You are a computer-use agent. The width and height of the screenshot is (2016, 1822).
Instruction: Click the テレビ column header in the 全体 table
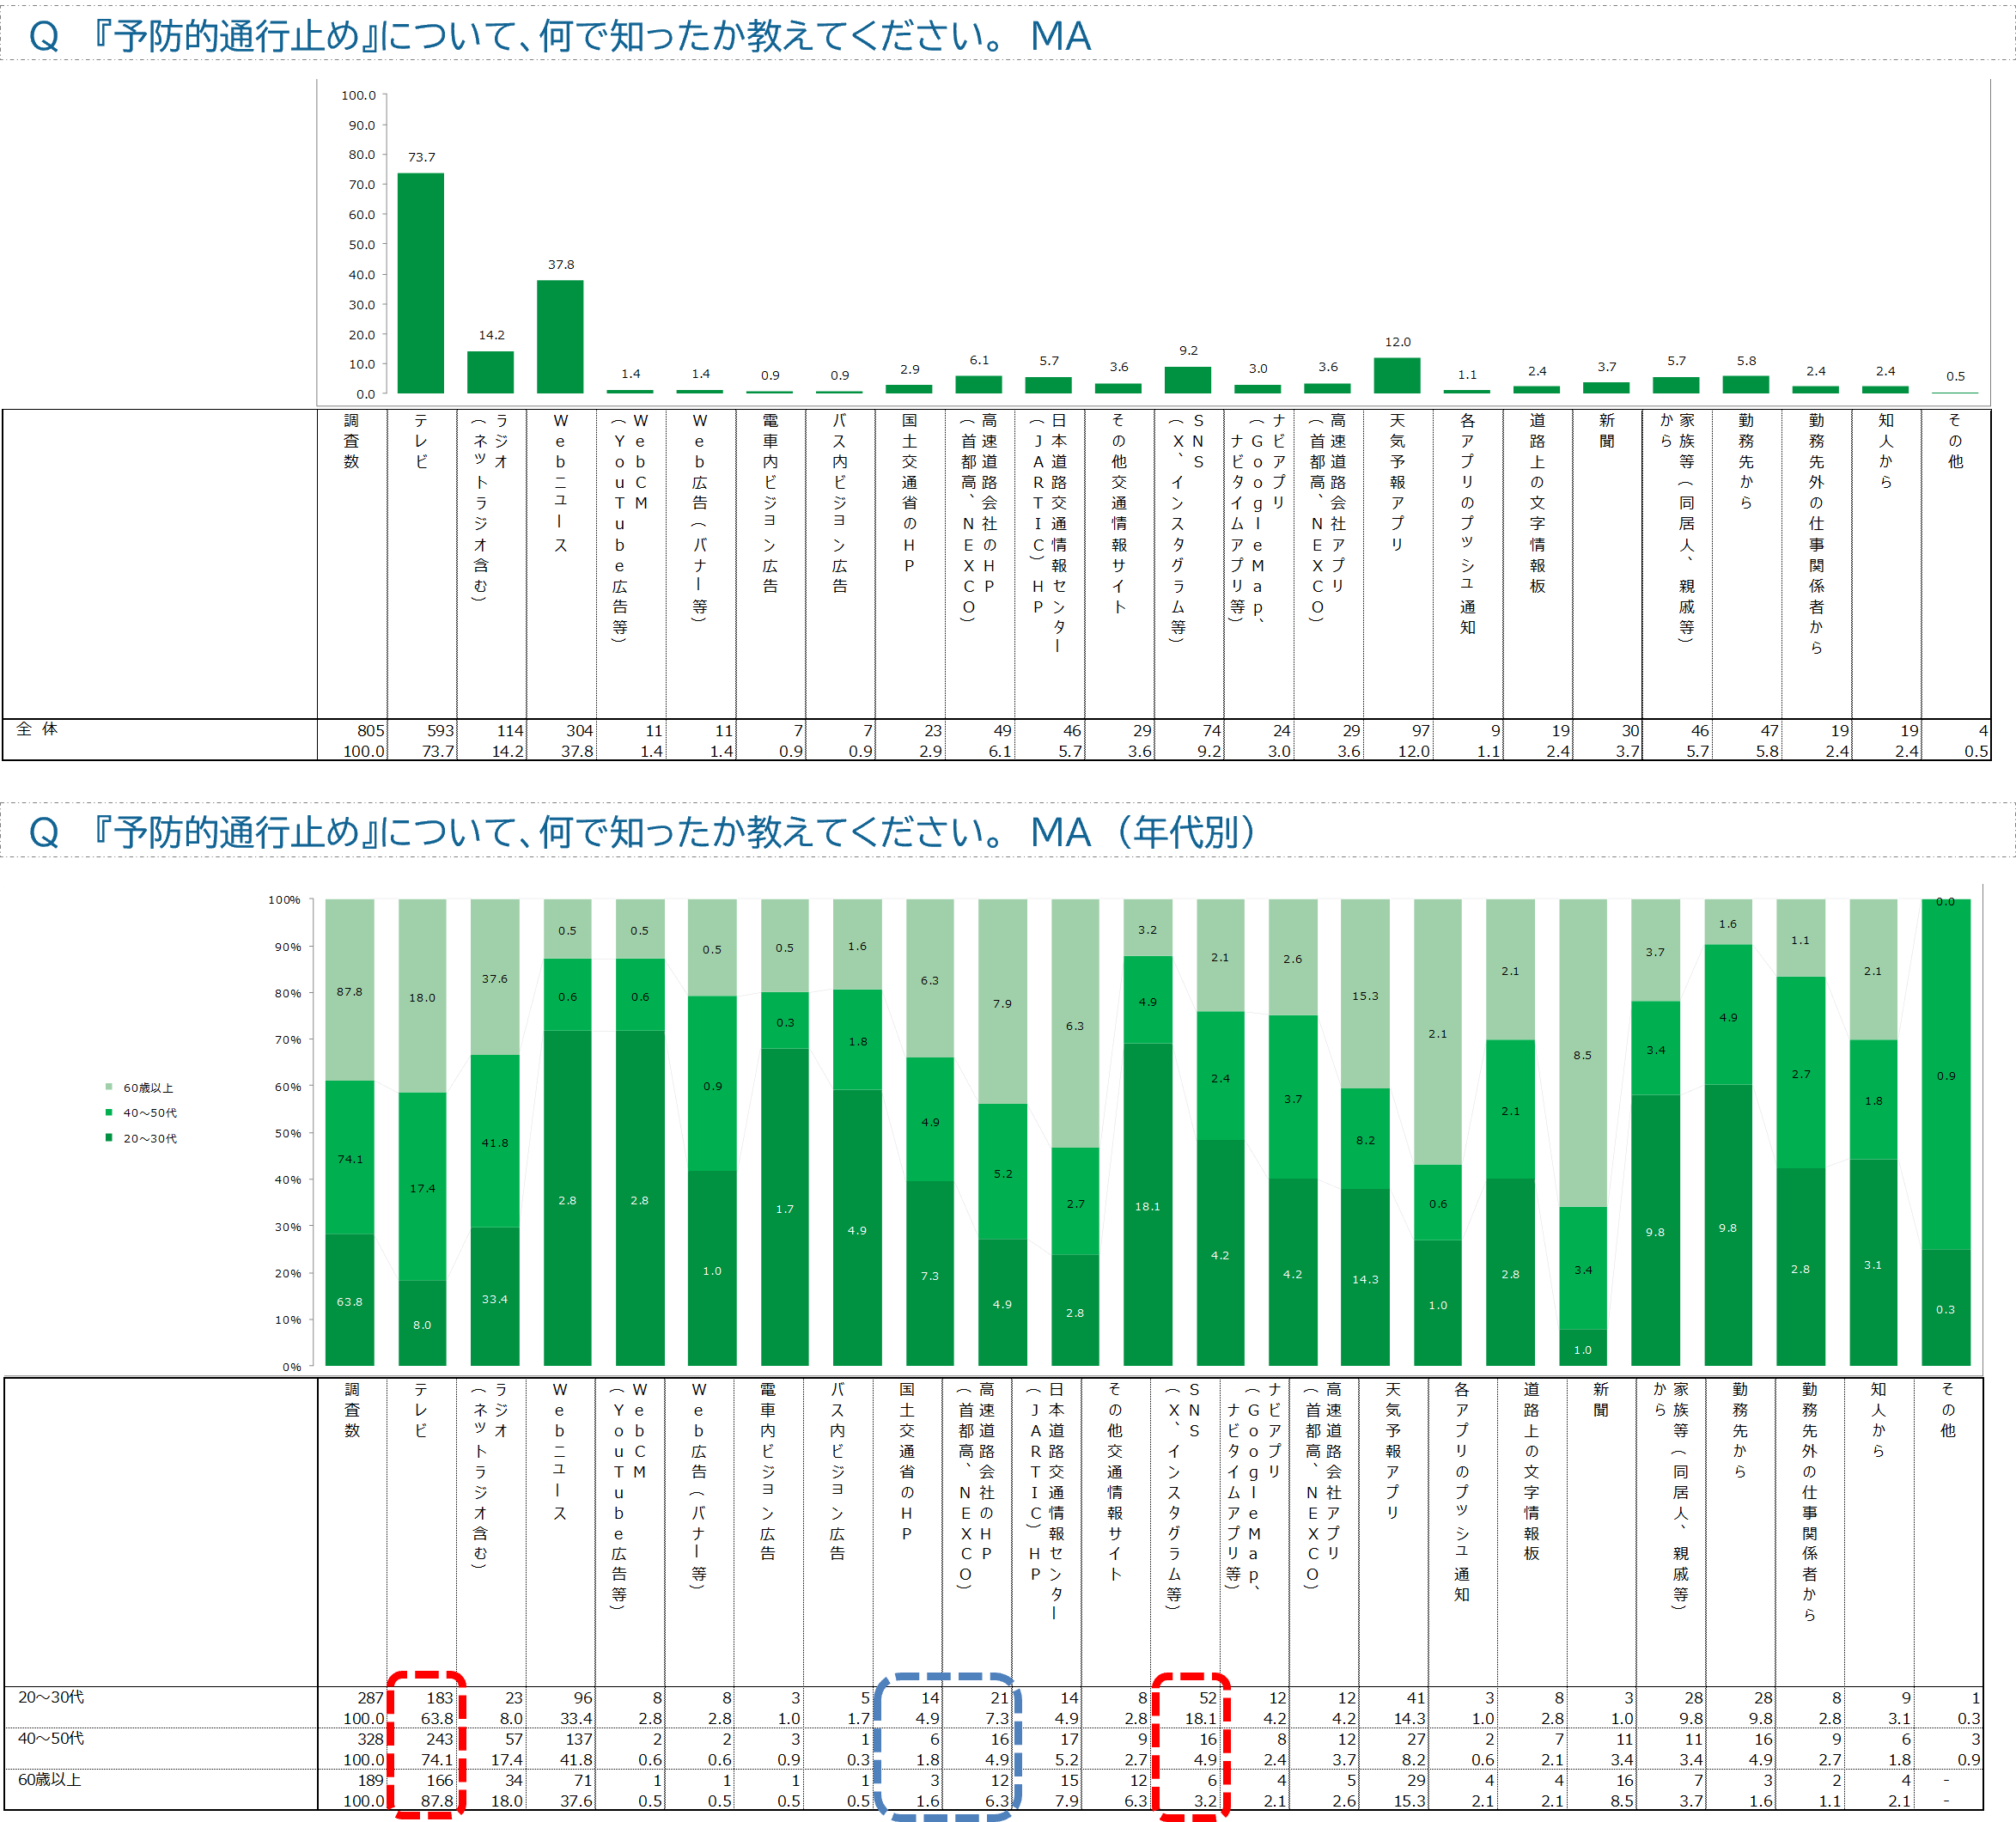[x=421, y=441]
